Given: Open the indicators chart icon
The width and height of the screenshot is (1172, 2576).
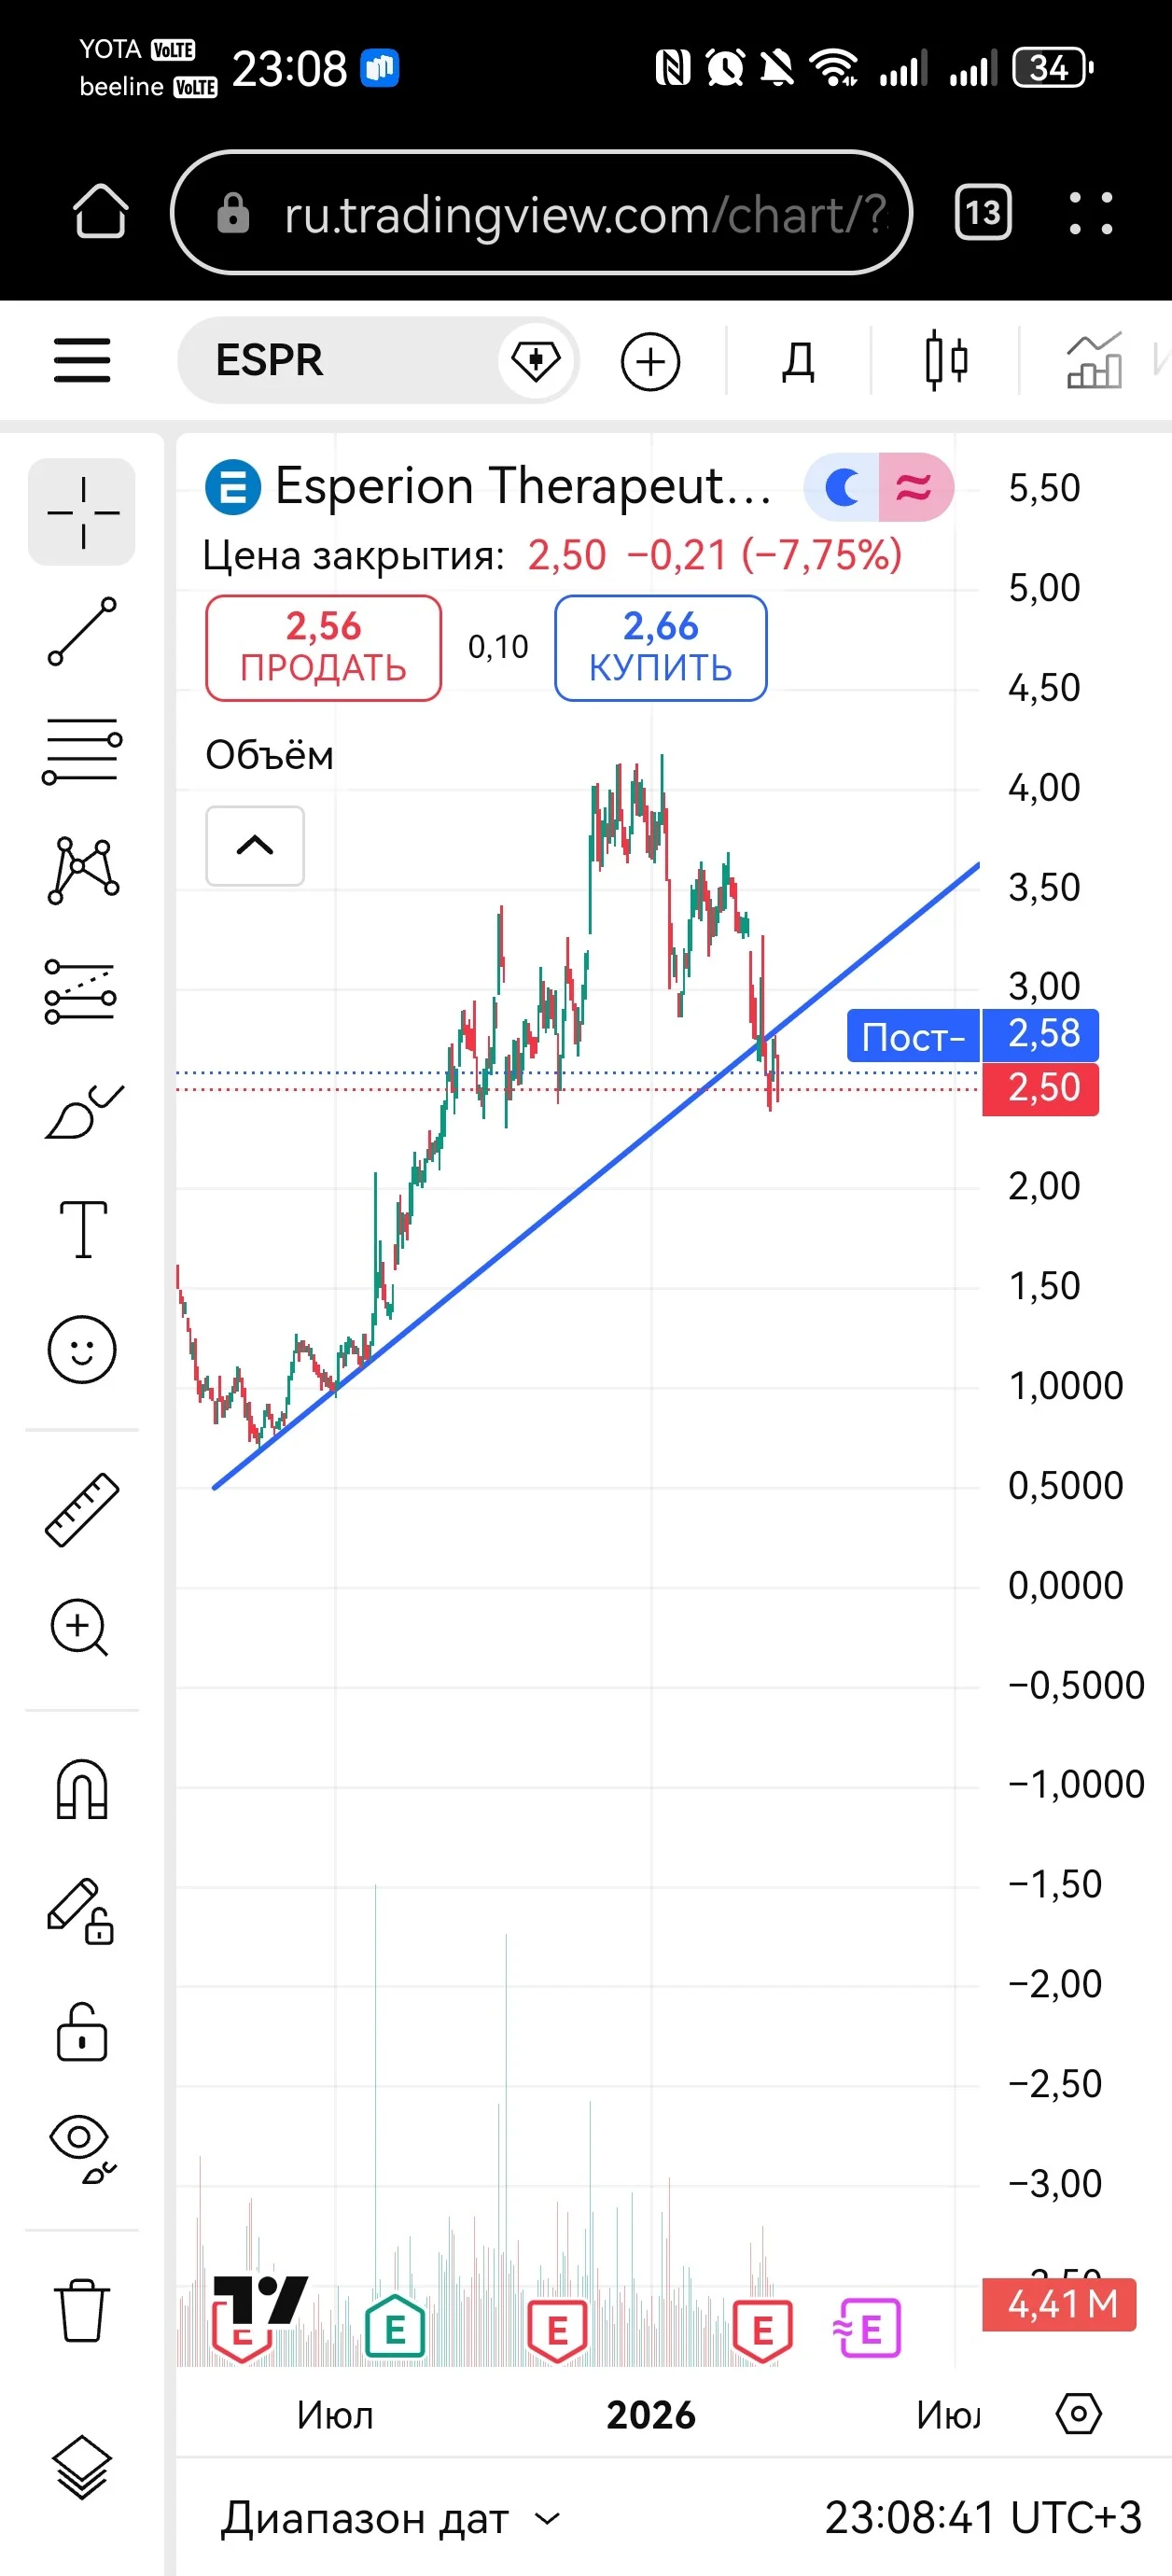Looking at the screenshot, I should (1094, 361).
